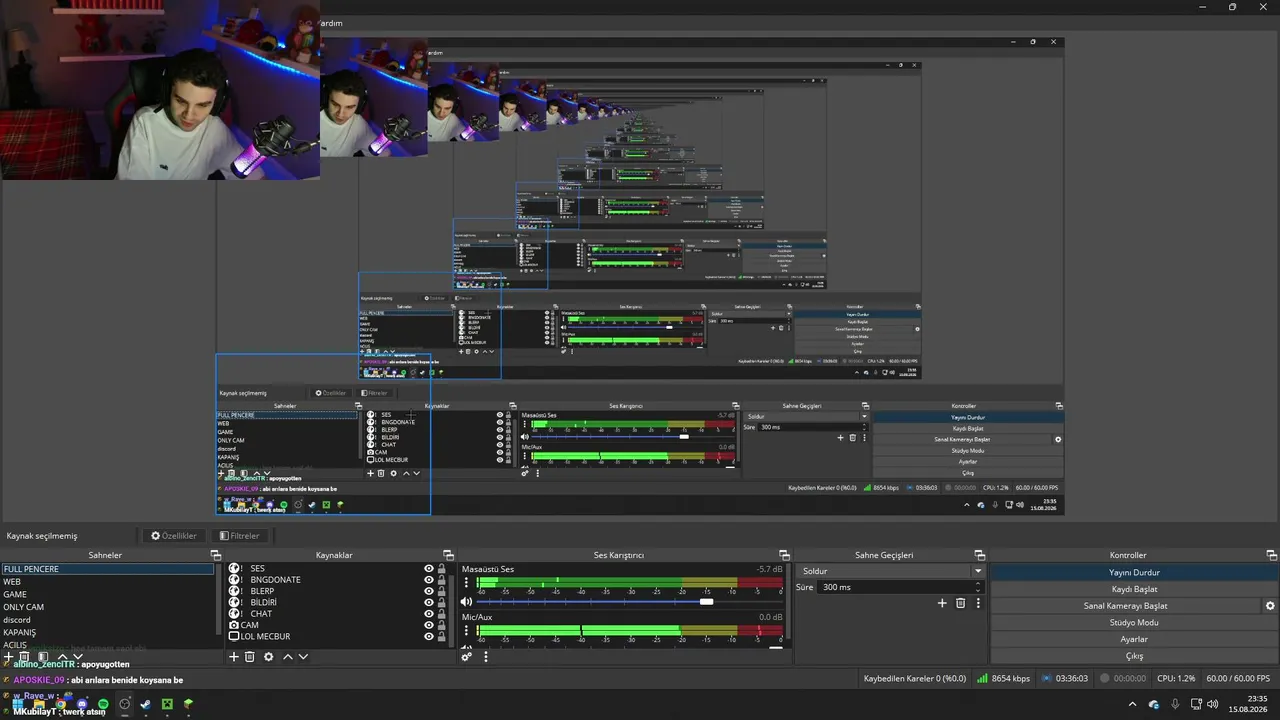The height and width of the screenshot is (720, 1280).
Task: Toggle visibility of LOL MECBUR source
Action: 429,636
